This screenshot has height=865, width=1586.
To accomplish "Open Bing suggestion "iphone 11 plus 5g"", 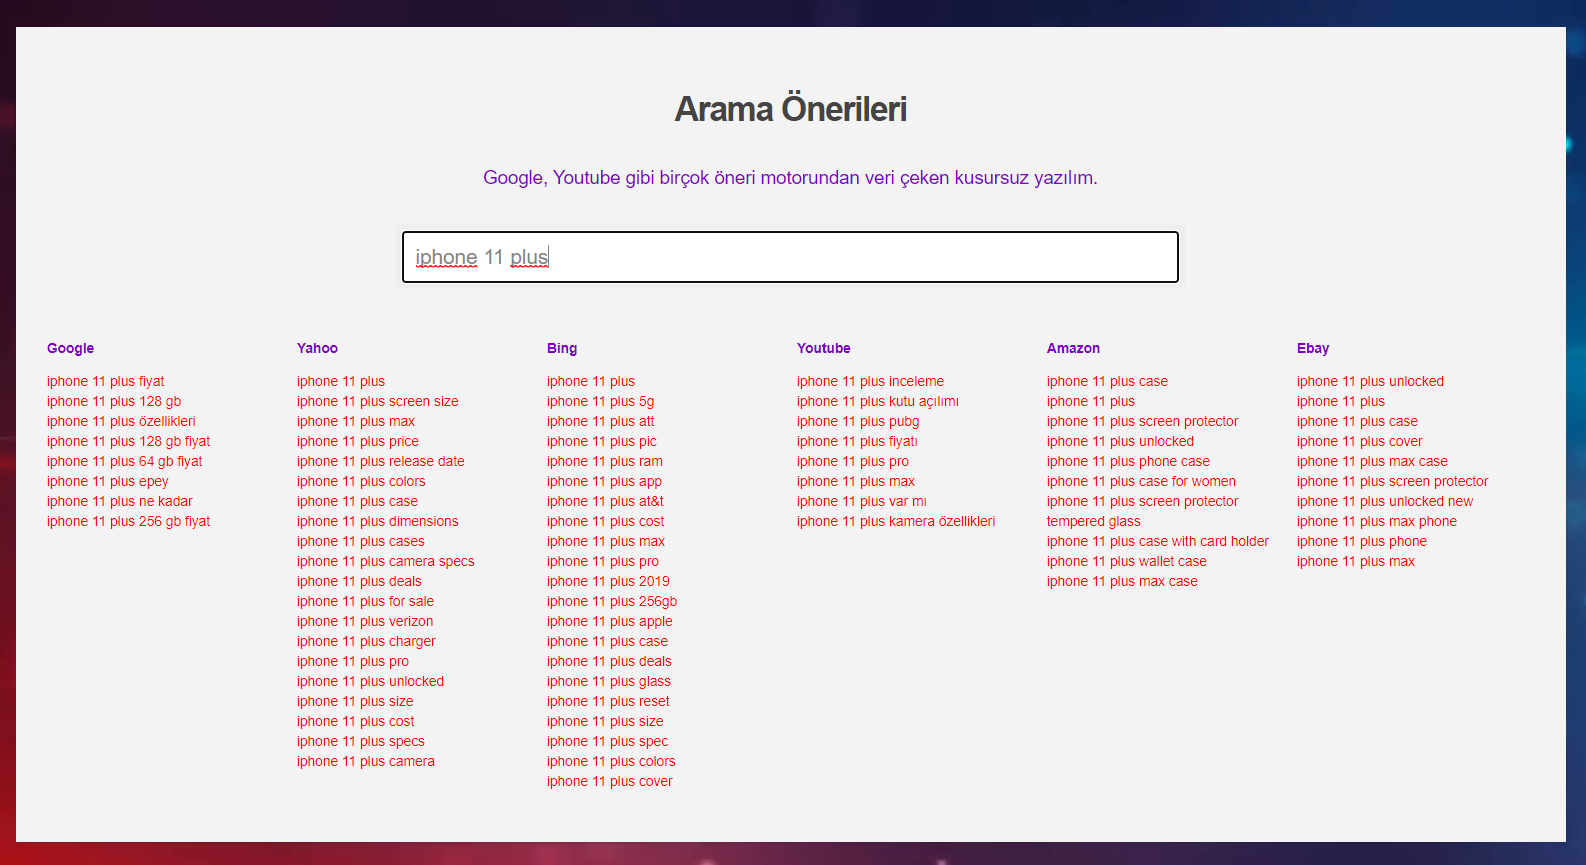I will tap(601, 401).
